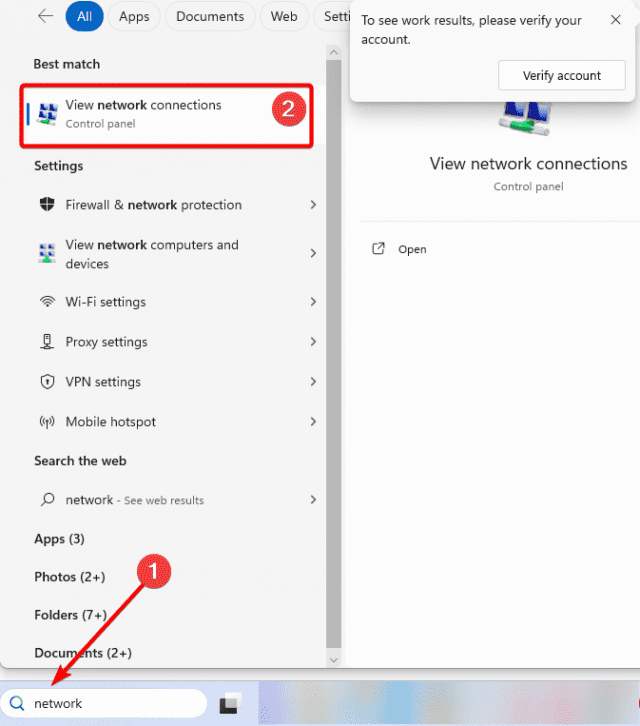
Task: Click the results list scrollbar track
Action: (333, 354)
